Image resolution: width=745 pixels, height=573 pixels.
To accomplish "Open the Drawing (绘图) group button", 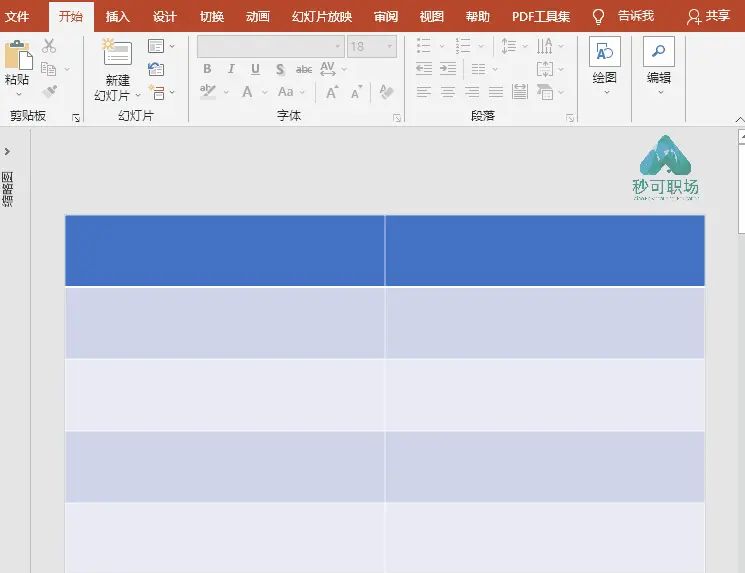I will click(605, 65).
